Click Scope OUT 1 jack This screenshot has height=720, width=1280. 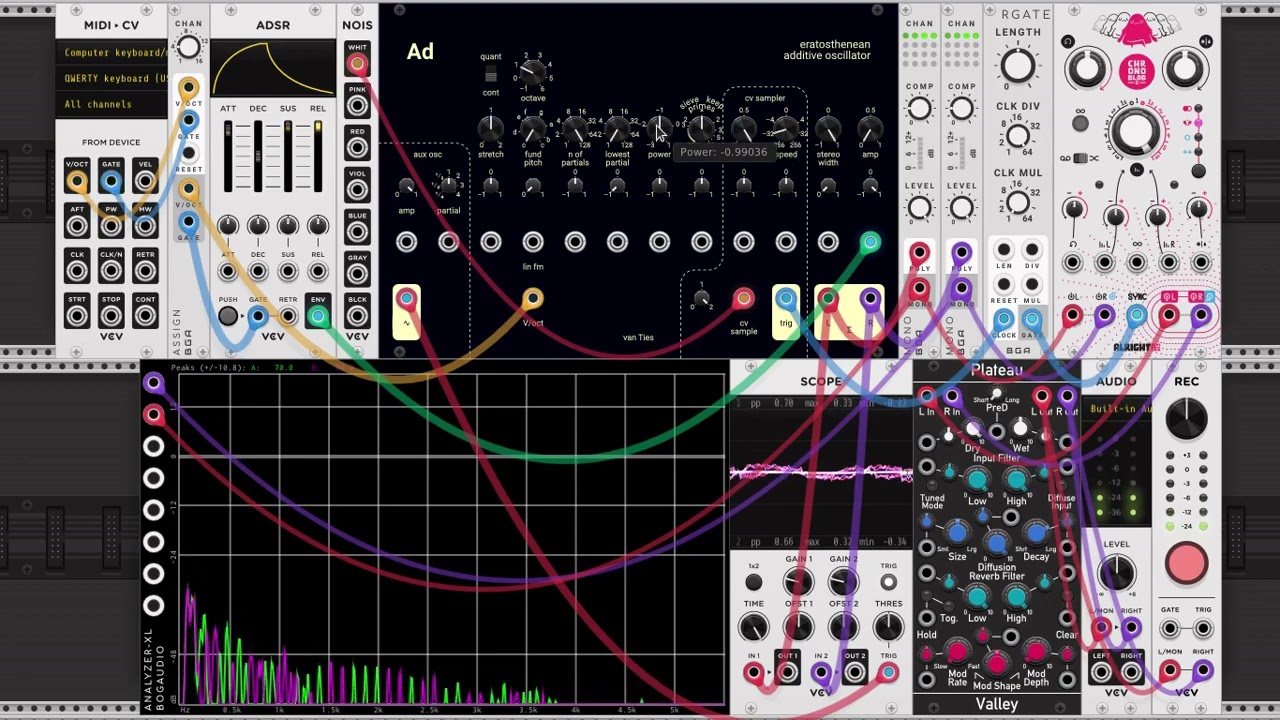coord(787,673)
